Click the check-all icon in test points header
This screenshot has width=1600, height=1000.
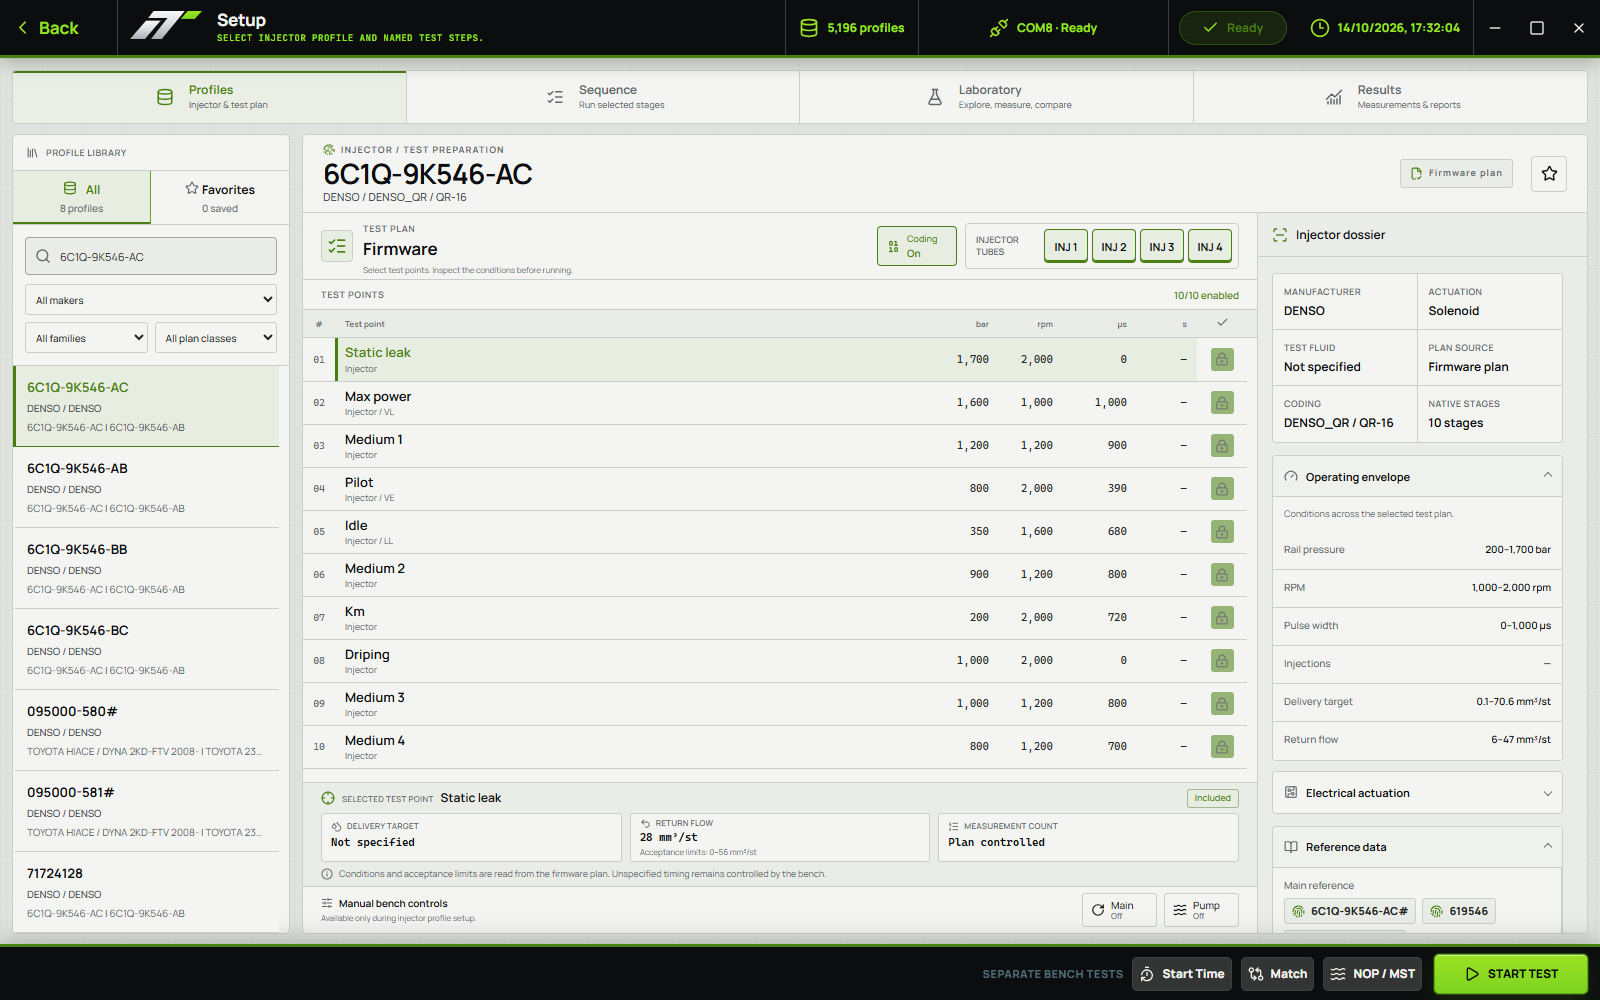click(1222, 322)
